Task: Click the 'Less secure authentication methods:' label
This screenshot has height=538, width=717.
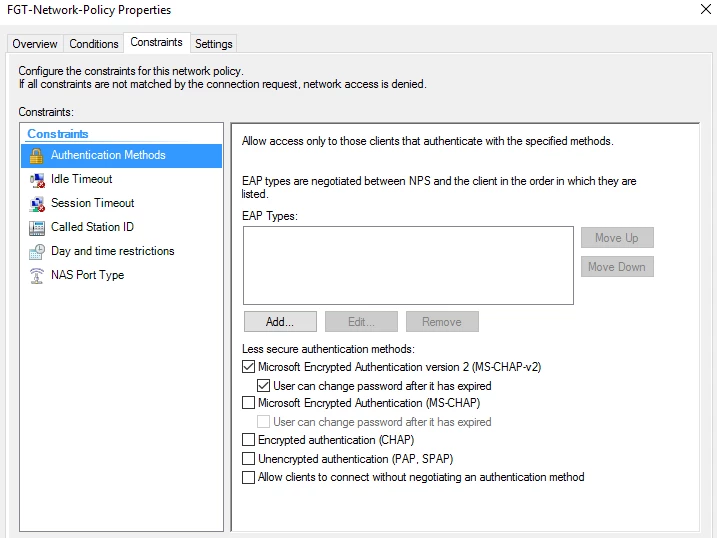Action: 328,349
